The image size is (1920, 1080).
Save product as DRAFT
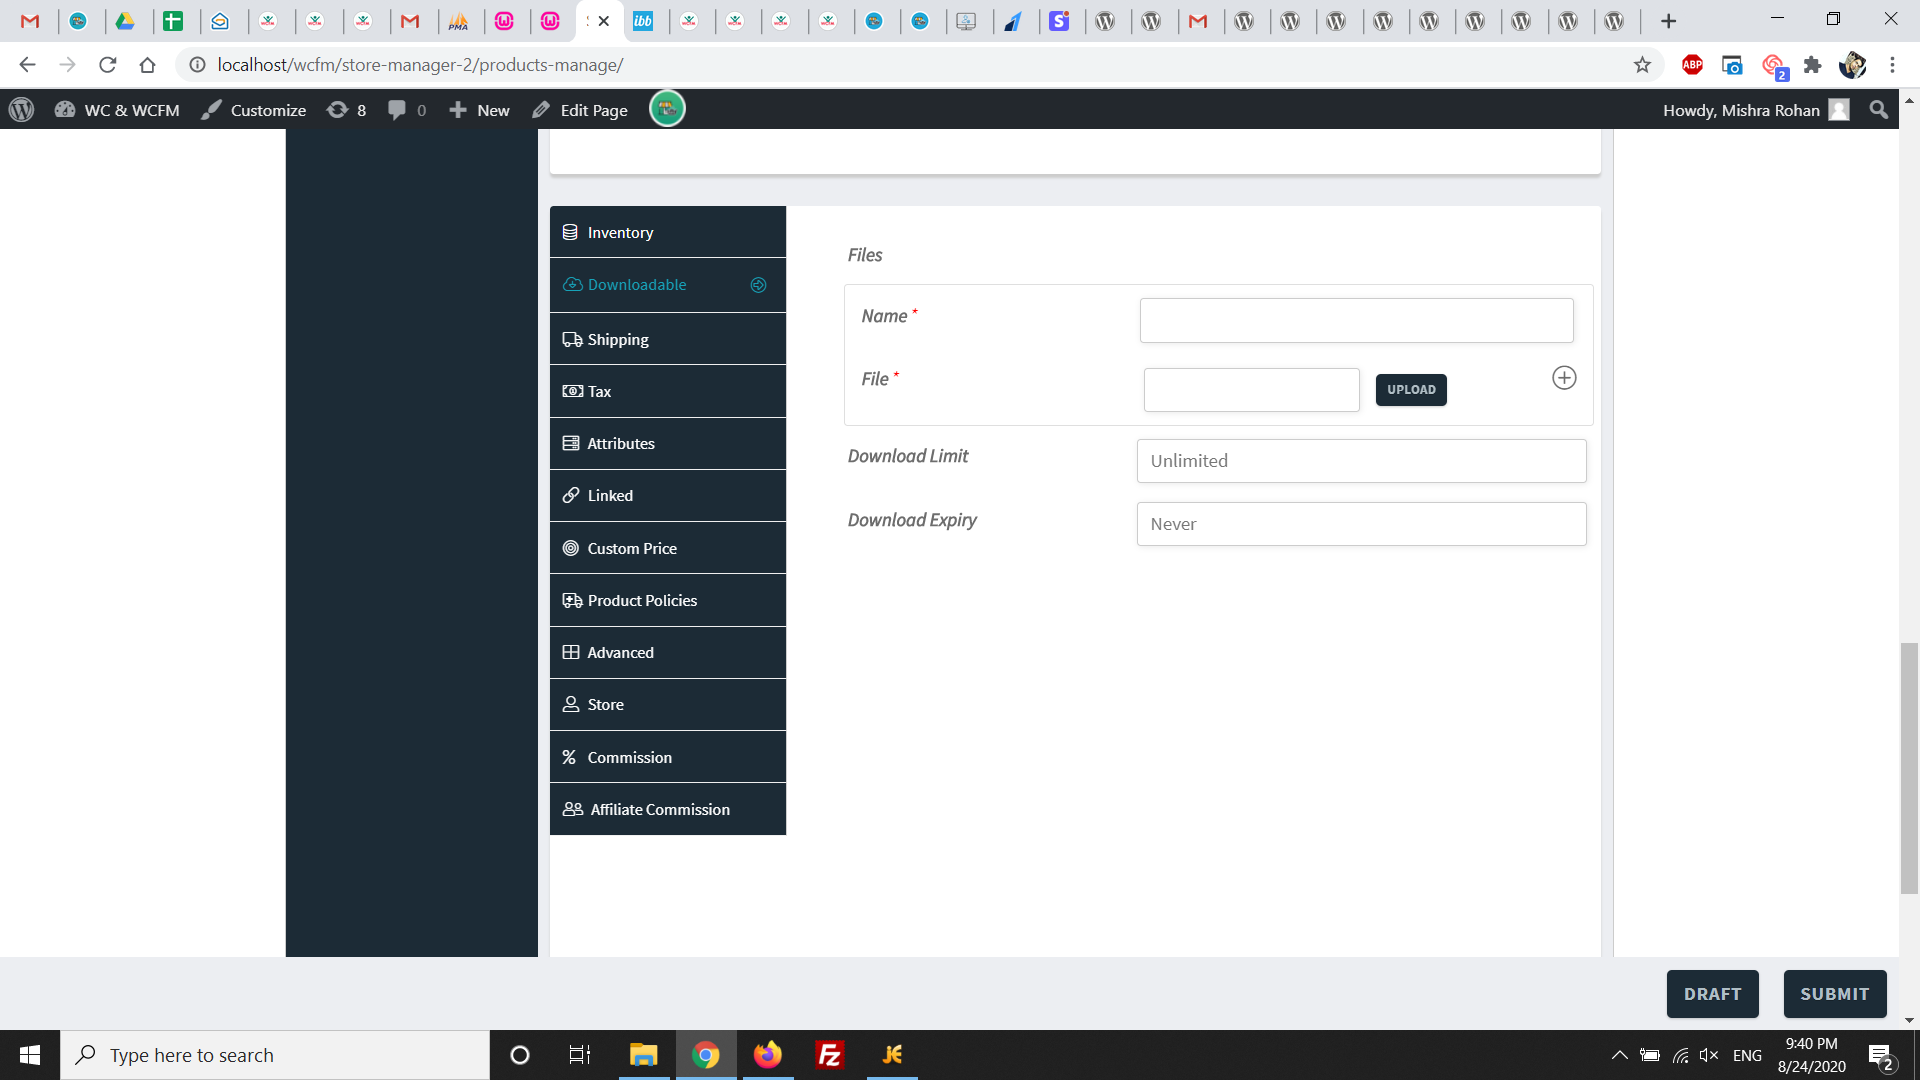1712,994
